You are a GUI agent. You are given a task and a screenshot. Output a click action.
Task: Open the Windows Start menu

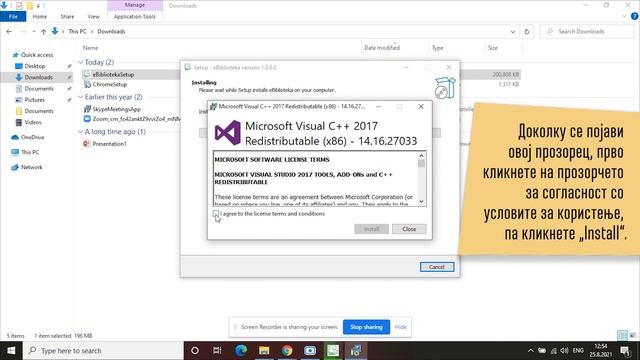click(x=11, y=351)
